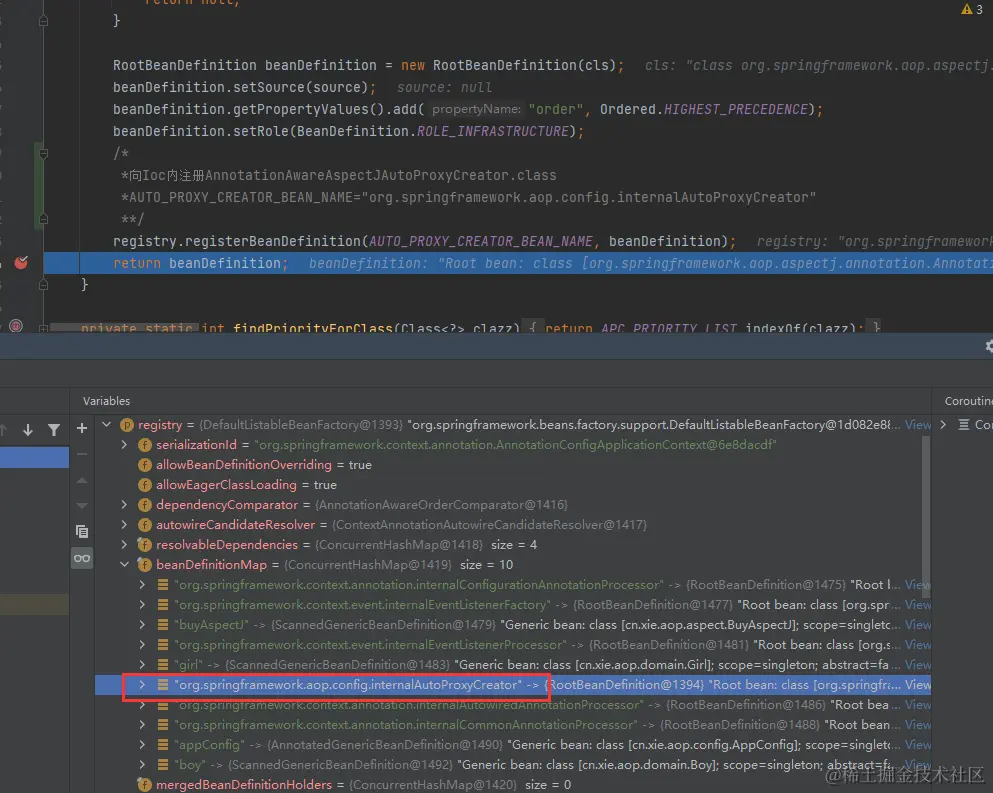
Task: Expand the internalAutoProxyCreator map entry
Action: pyautogui.click(x=142, y=685)
